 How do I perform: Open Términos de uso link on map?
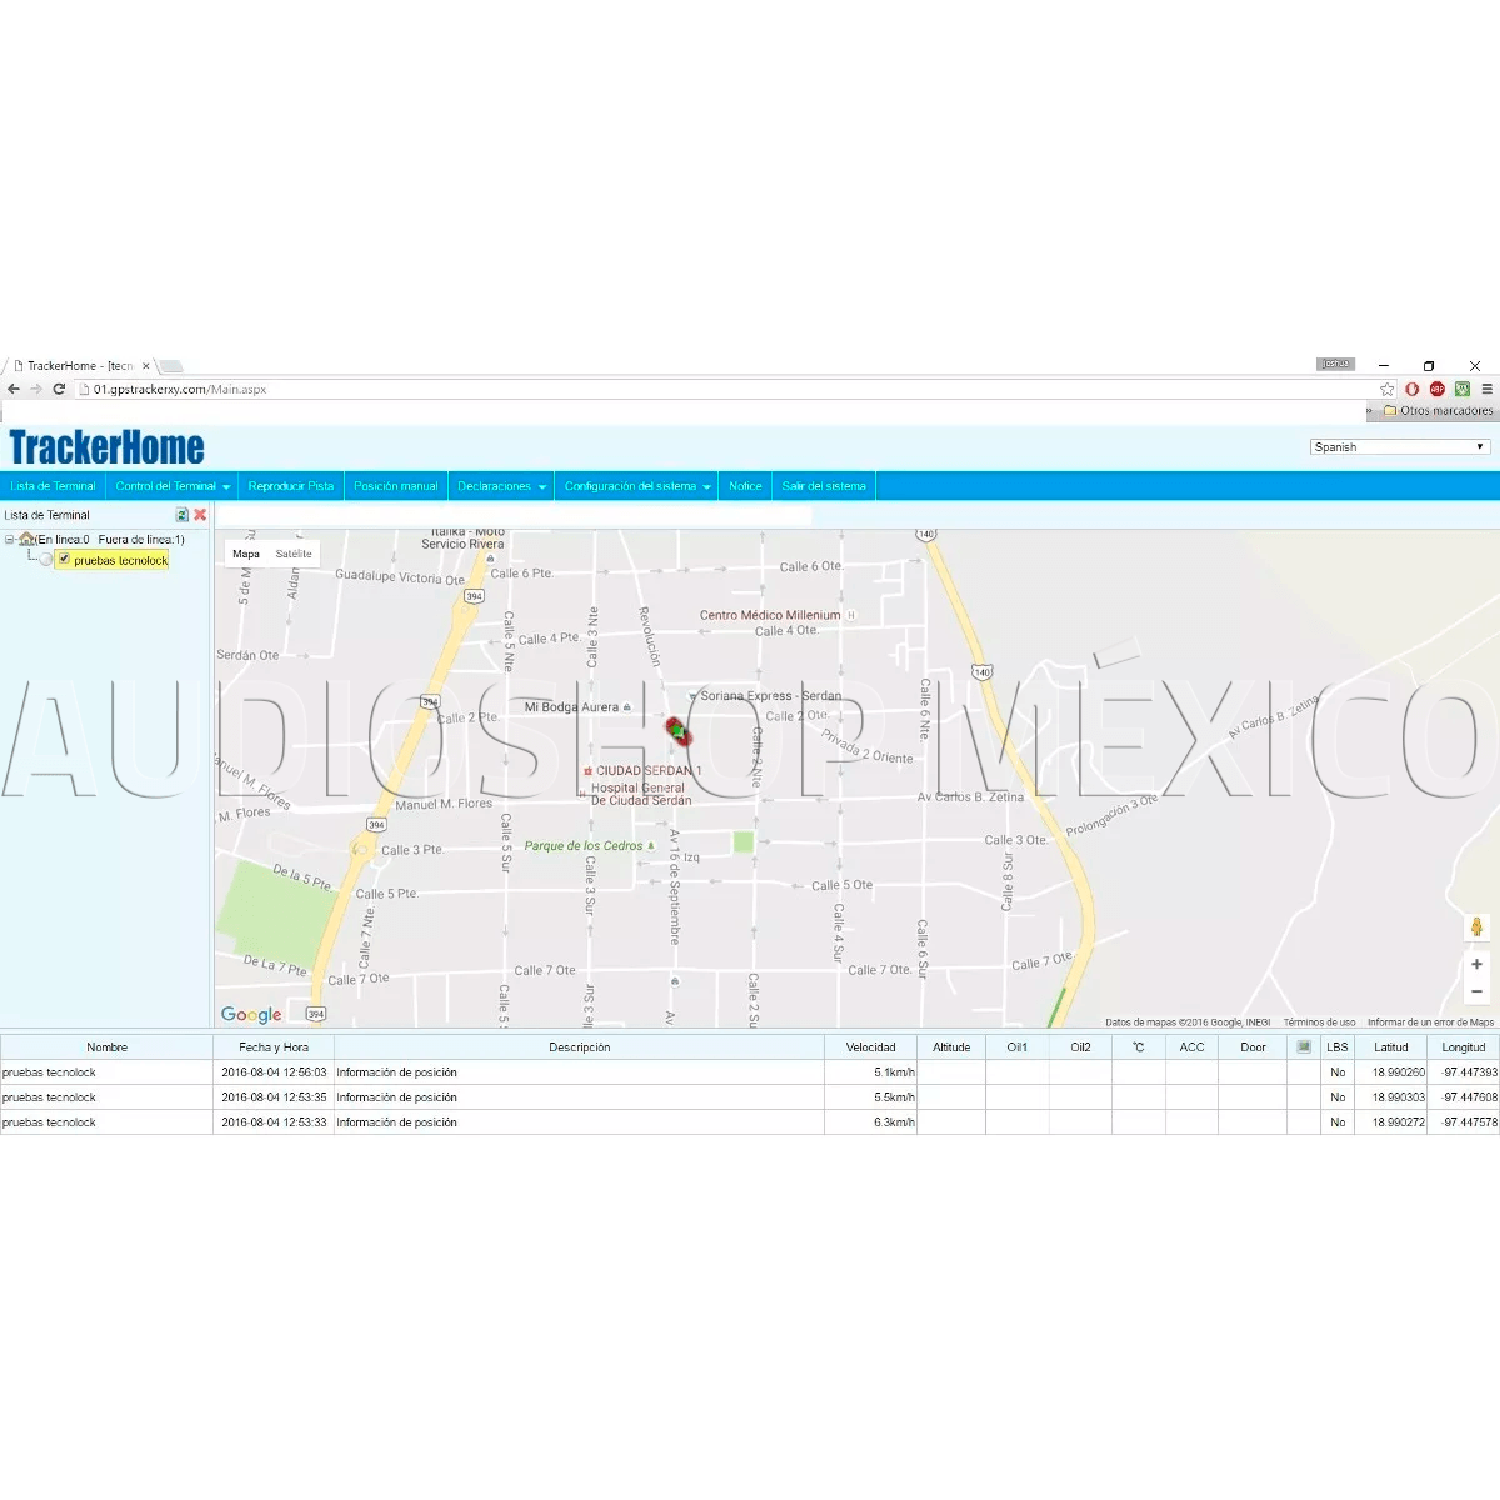pos(1319,1022)
